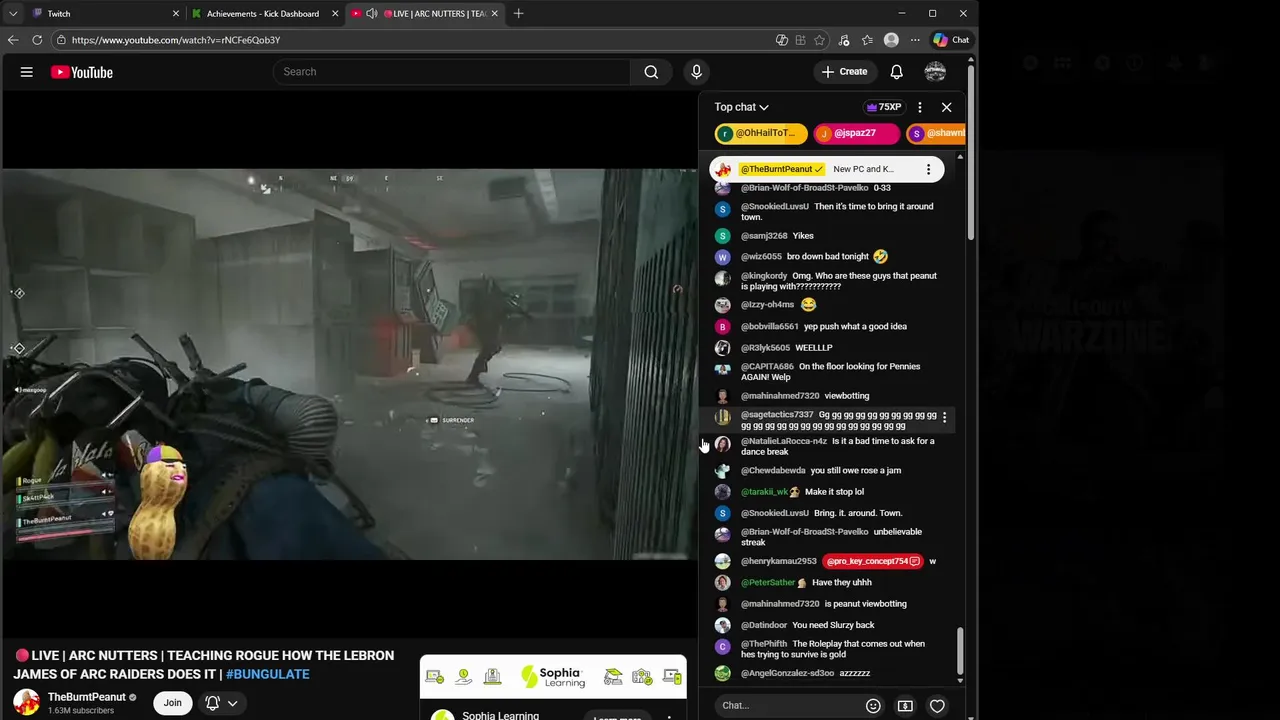Screen dimensions: 1280x720
Task: Switch to Achievements - Kick Dashboard tab
Action: [x=265, y=13]
